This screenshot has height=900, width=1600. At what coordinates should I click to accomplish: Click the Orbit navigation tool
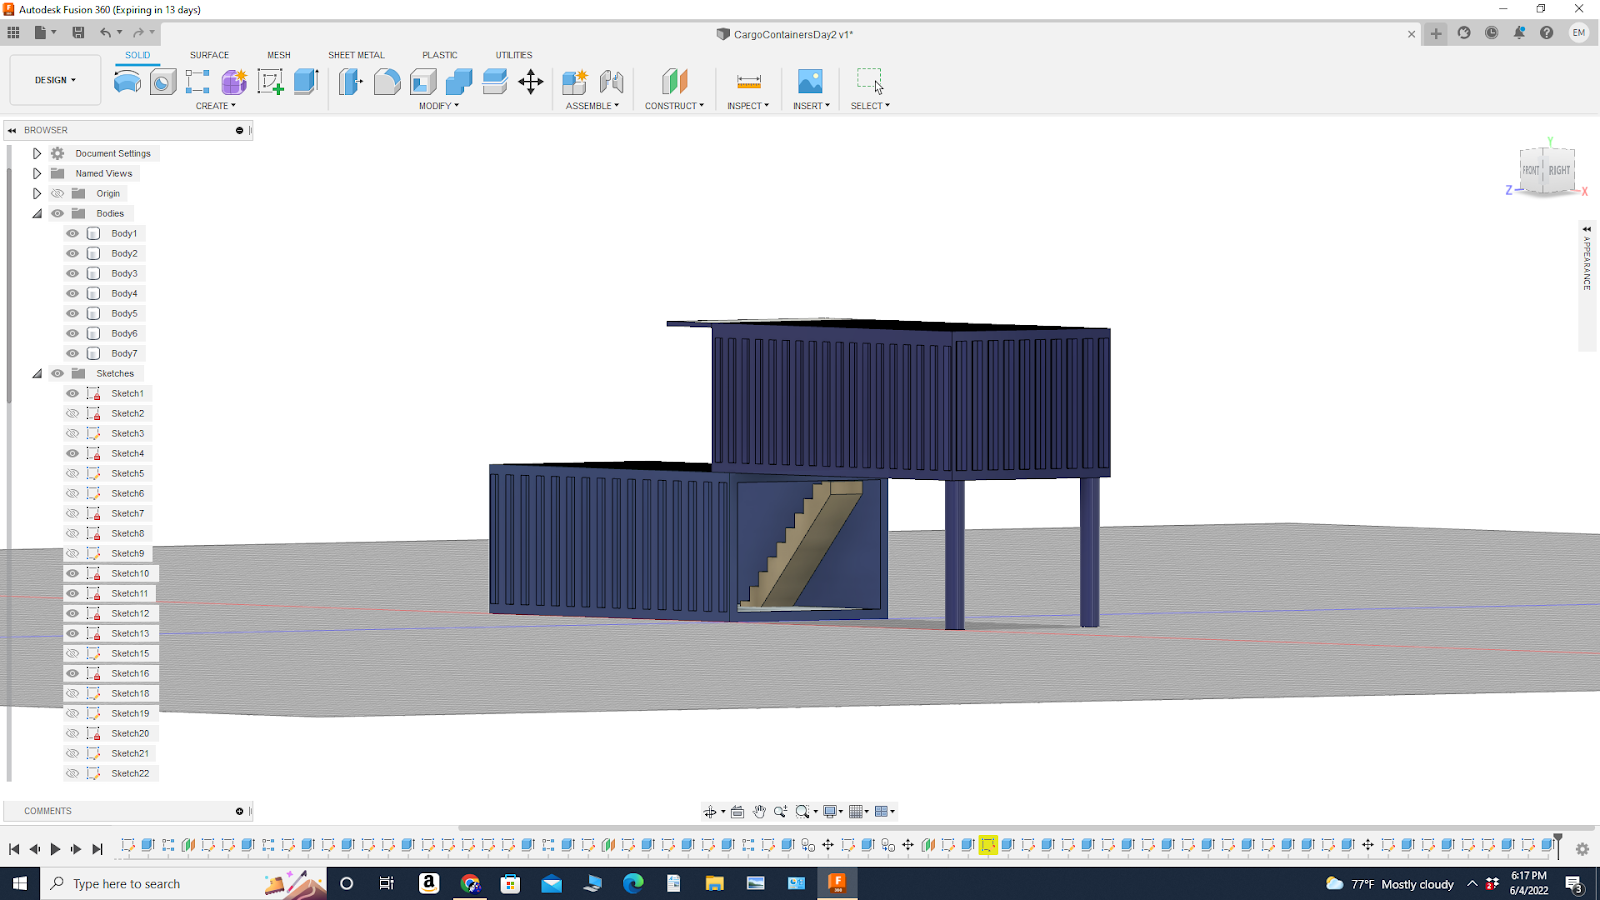pyautogui.click(x=709, y=812)
